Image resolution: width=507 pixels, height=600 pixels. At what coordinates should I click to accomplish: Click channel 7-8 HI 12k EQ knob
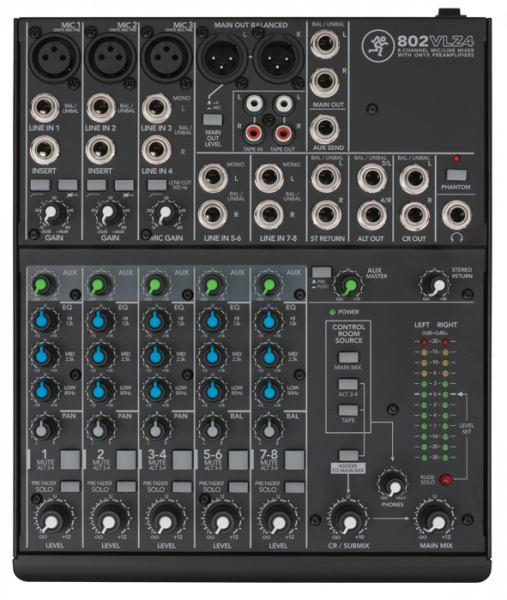pos(267,321)
